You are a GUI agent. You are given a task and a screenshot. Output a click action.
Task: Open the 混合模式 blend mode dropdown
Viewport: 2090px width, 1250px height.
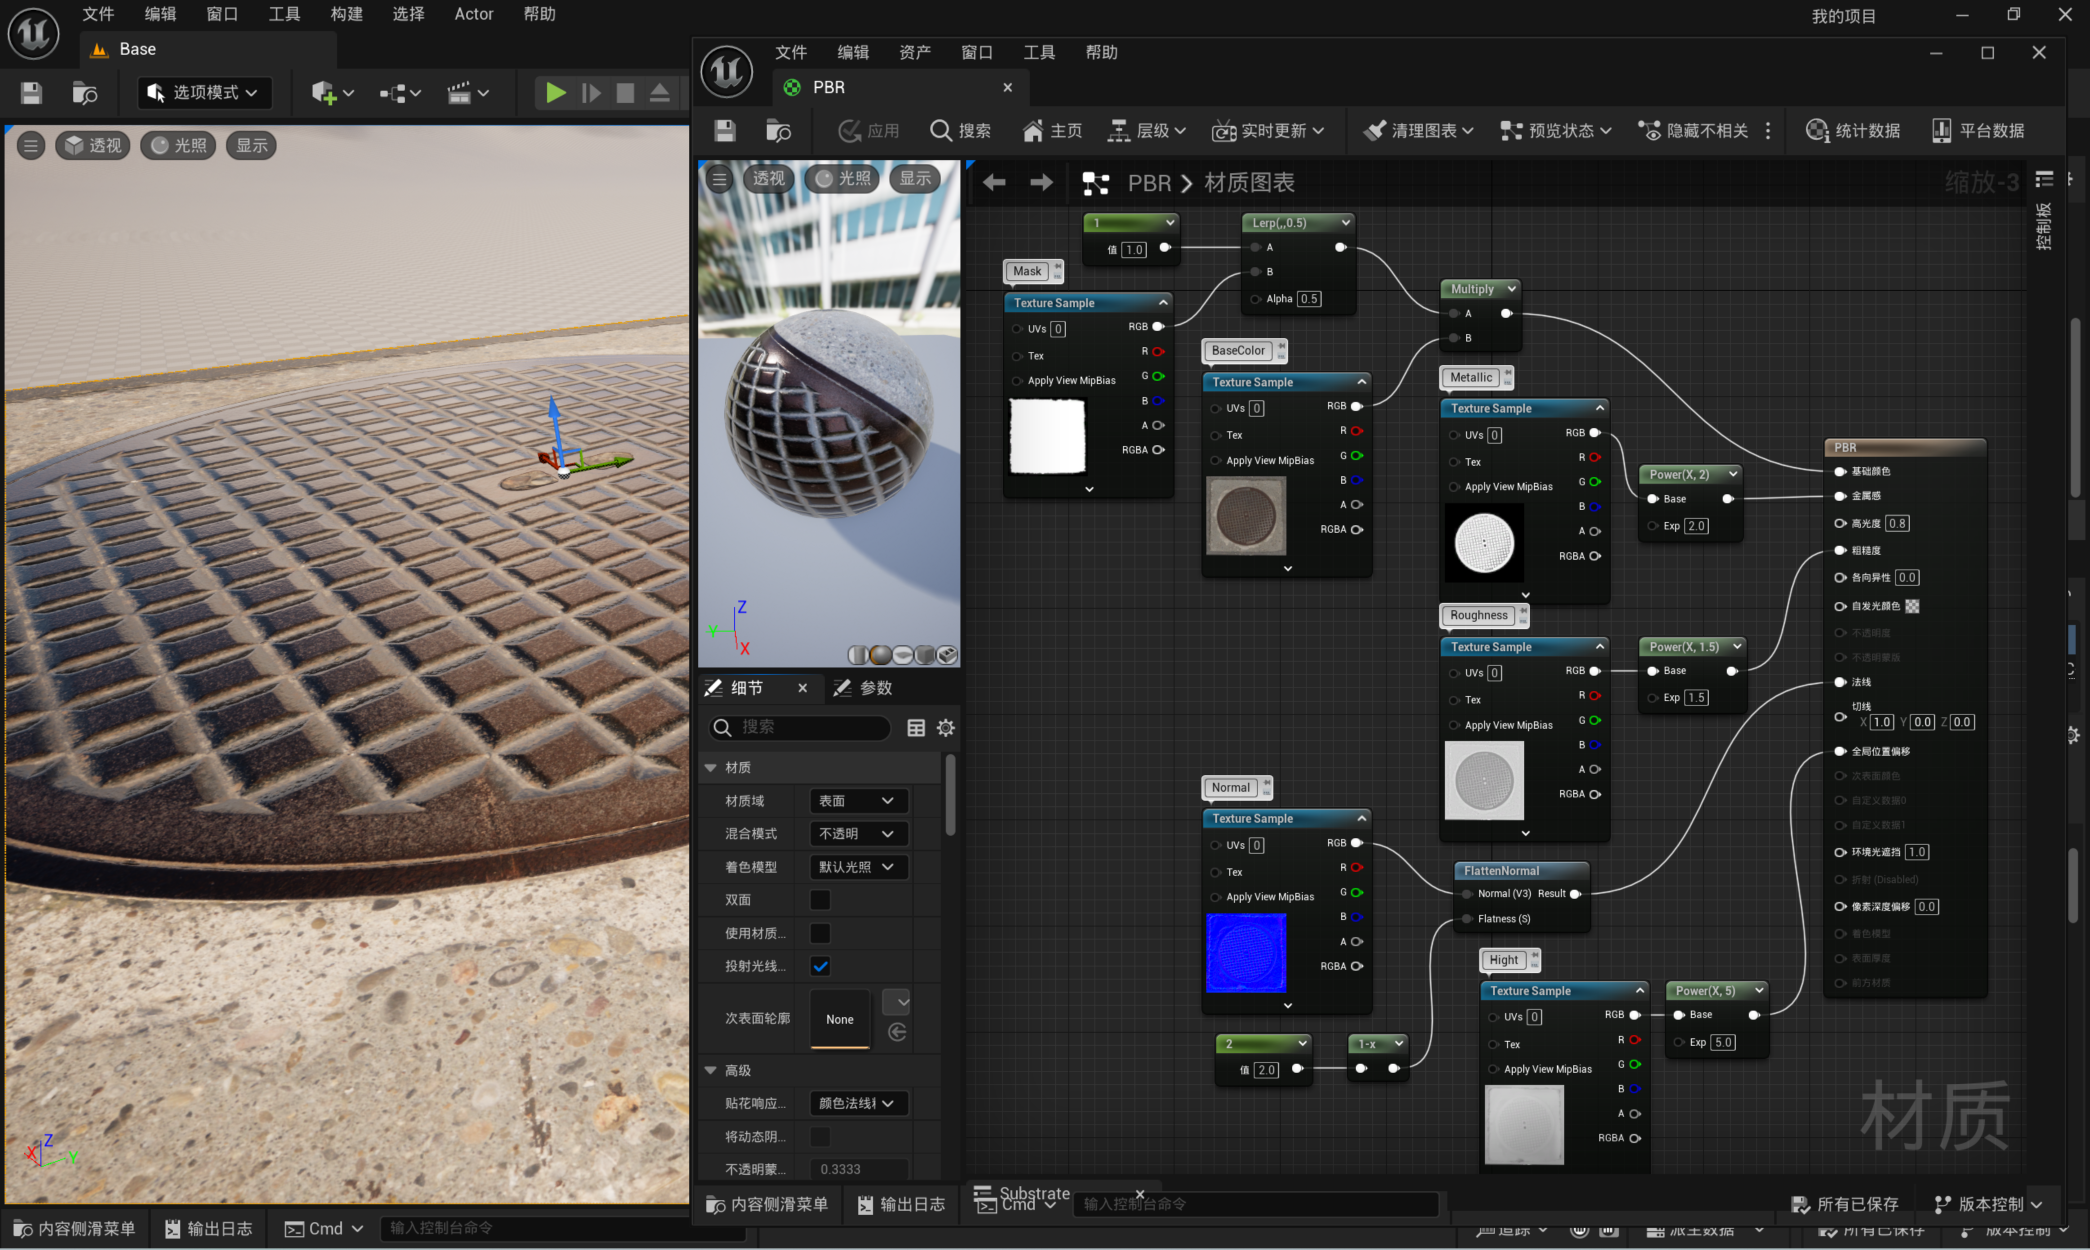857,834
